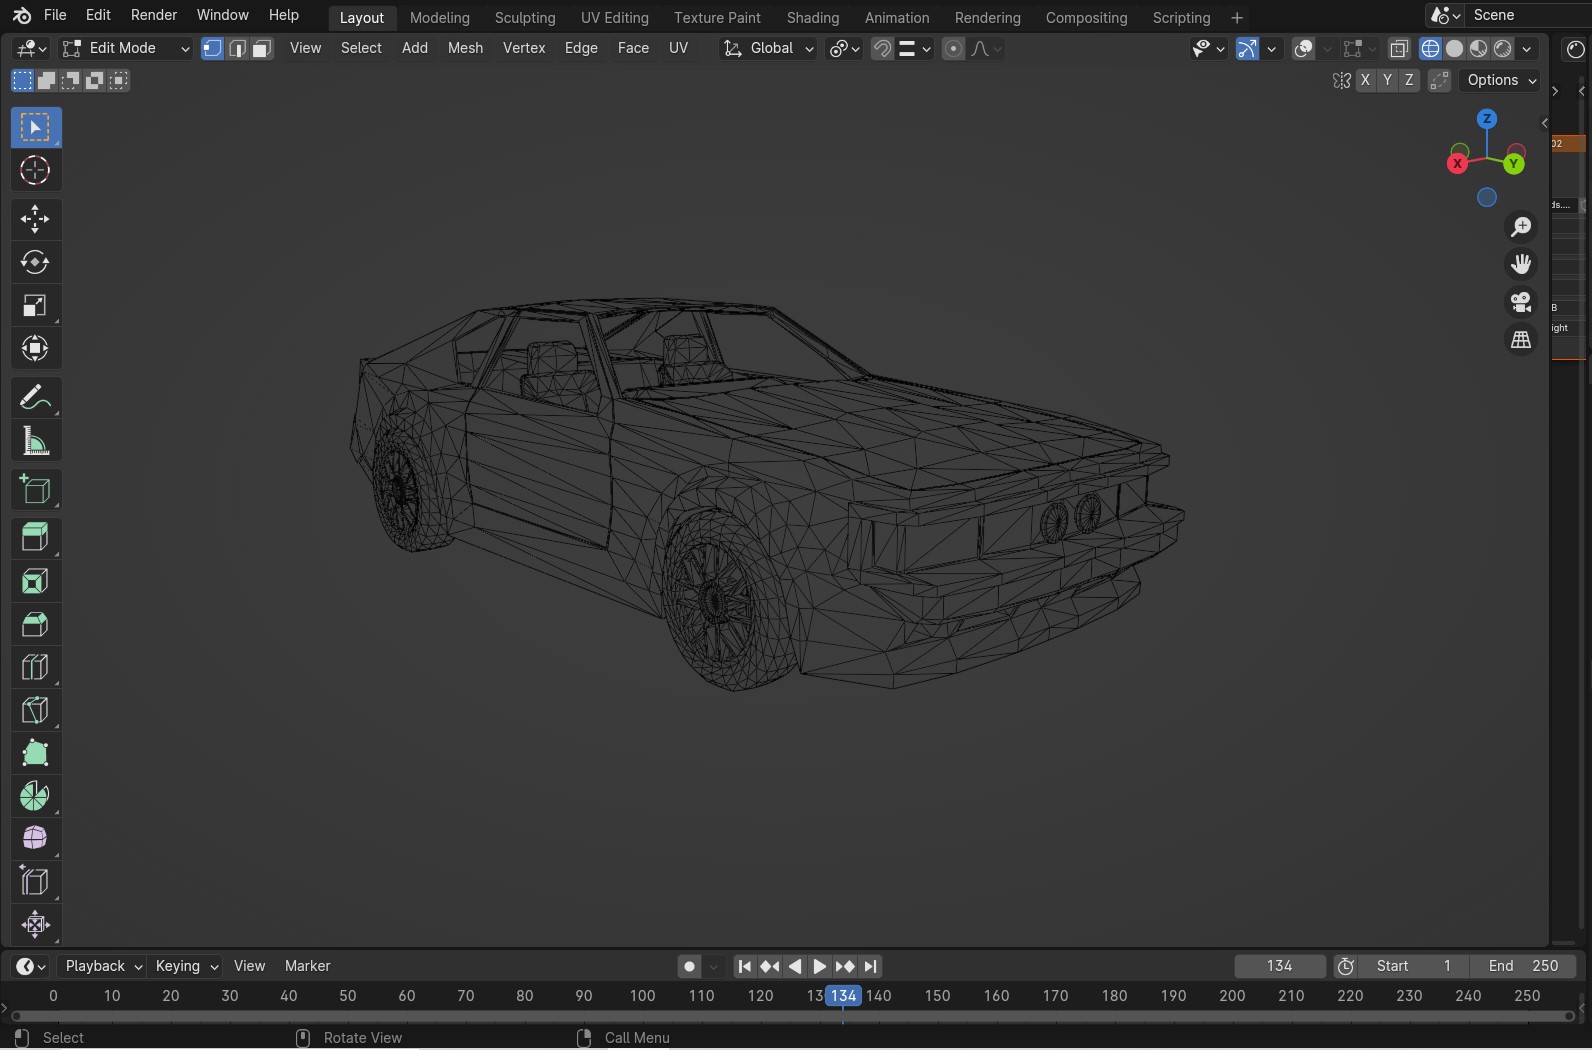Play the animation forward
Viewport: 1592px width, 1050px height.
(819, 966)
